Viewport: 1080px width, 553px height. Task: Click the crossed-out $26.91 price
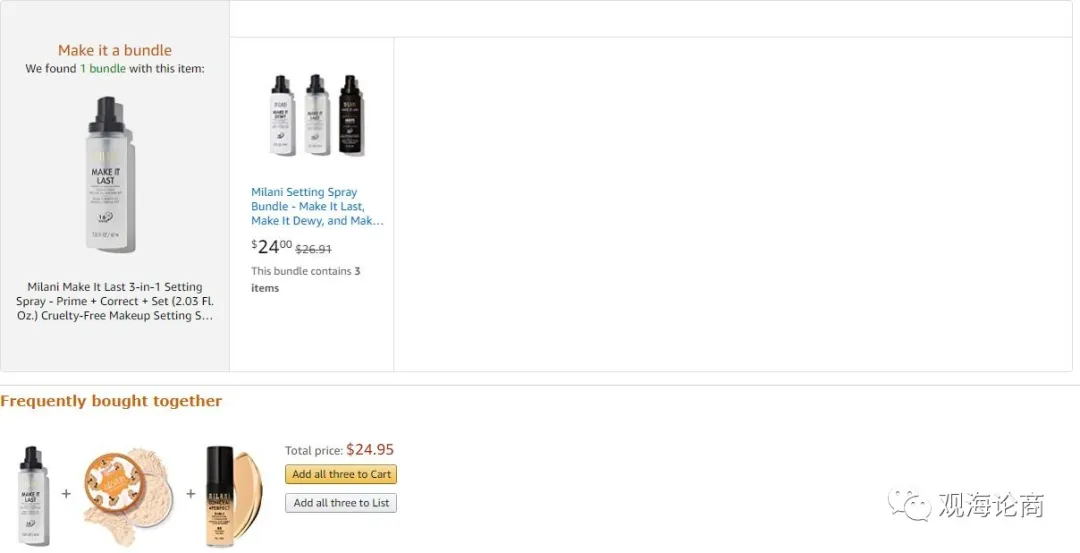click(313, 249)
